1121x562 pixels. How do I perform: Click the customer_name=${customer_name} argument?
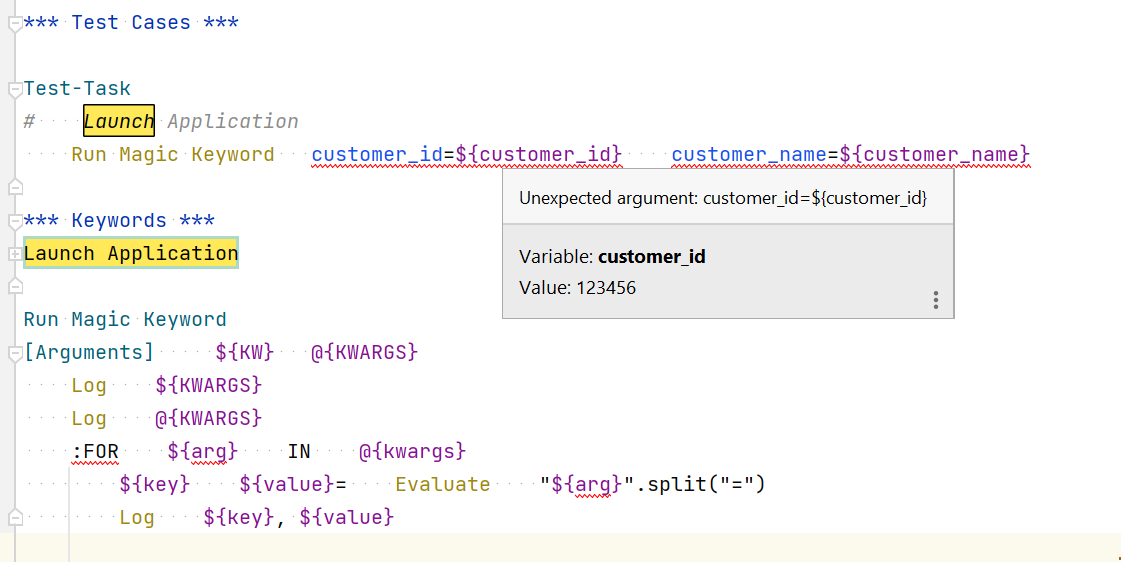pyautogui.click(x=850, y=155)
